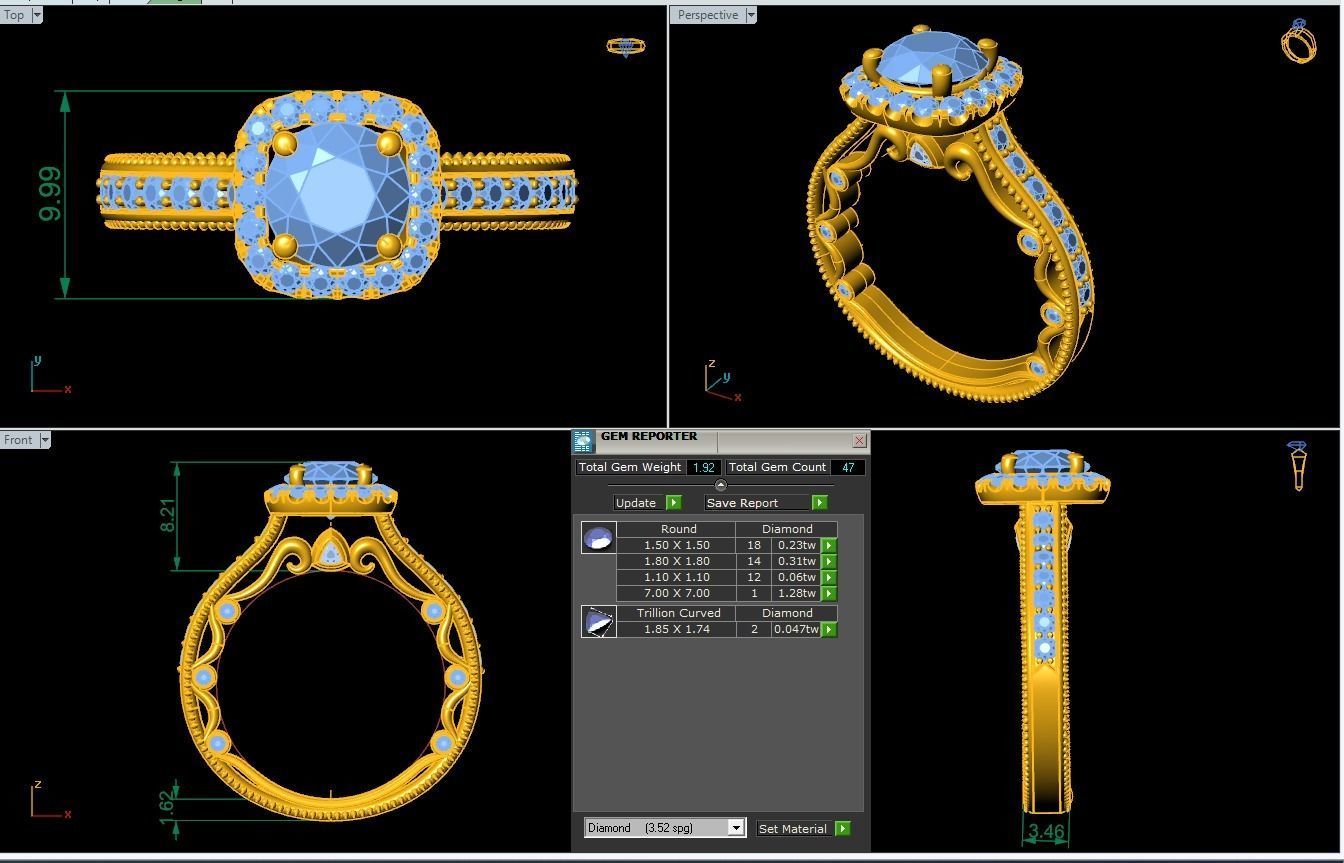Collapse Gem Reporter header with round arrow handle
This screenshot has width=1344, height=863.
pyautogui.click(x=721, y=485)
